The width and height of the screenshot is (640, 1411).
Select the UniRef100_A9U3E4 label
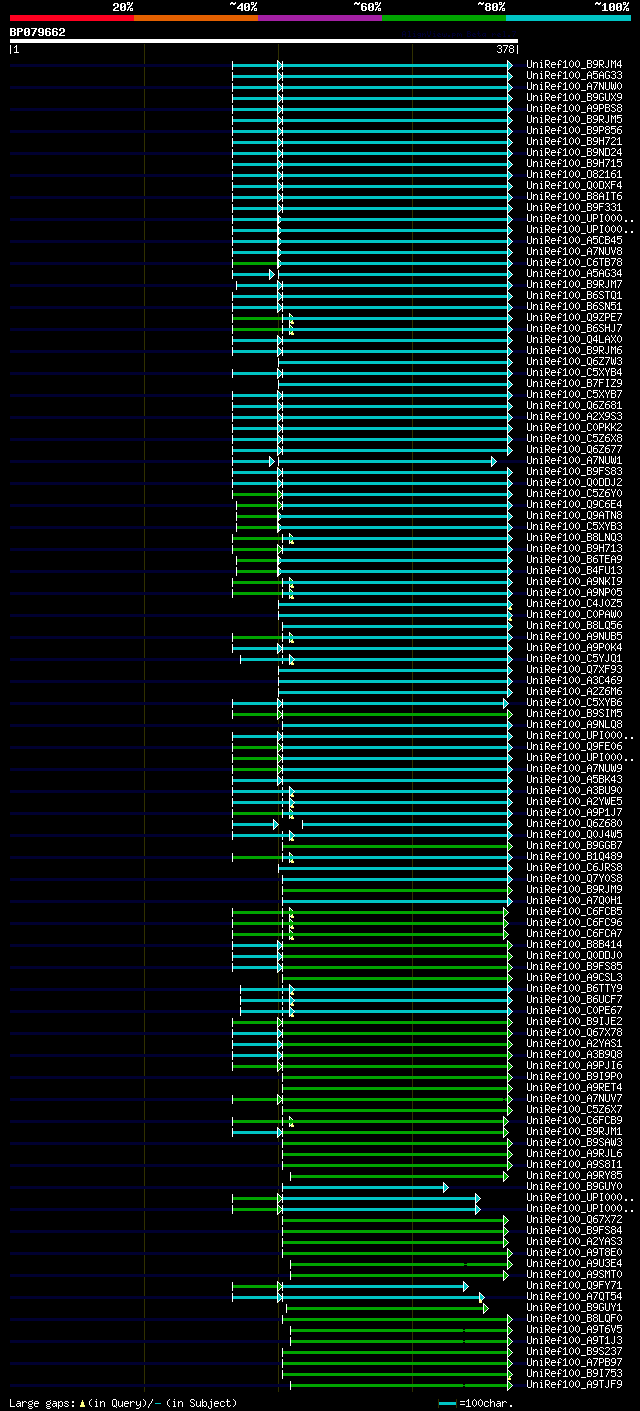click(x=574, y=1263)
